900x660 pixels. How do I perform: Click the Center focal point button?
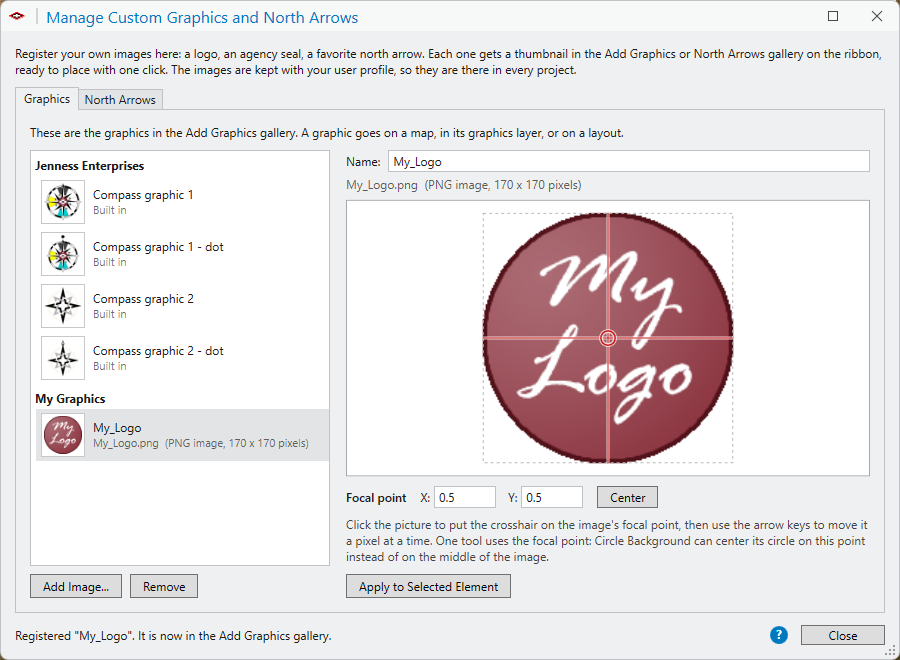(x=627, y=498)
